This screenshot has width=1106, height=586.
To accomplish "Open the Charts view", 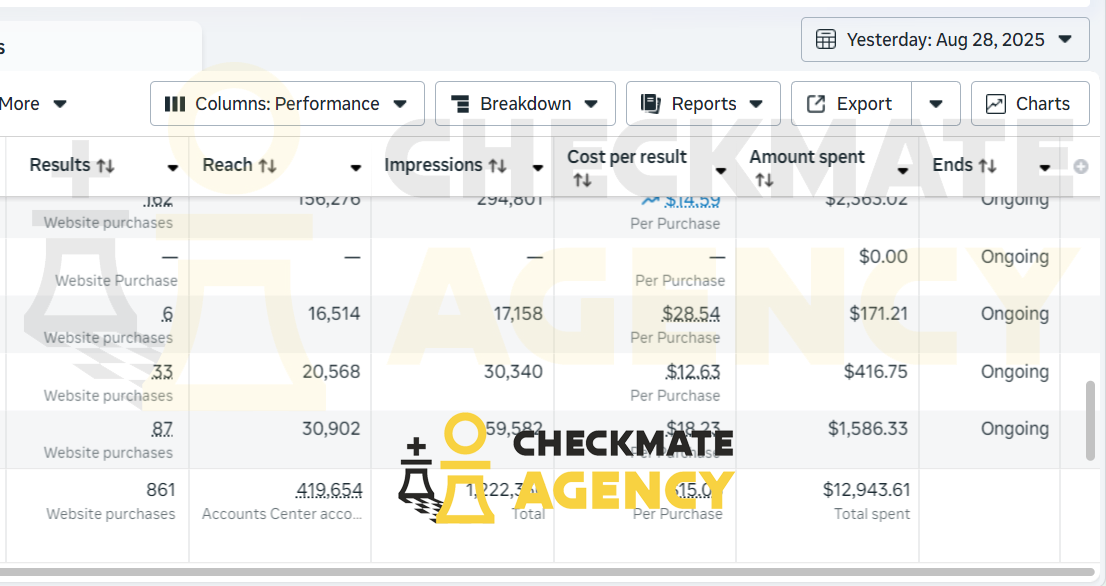I will [x=1030, y=104].
